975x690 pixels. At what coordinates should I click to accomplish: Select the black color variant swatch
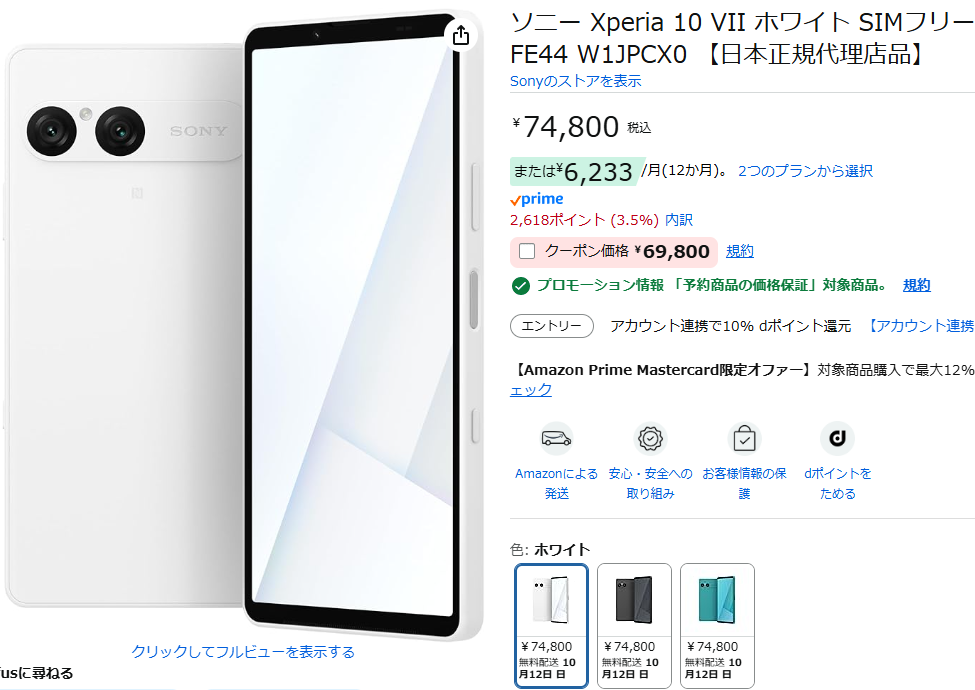coord(634,625)
